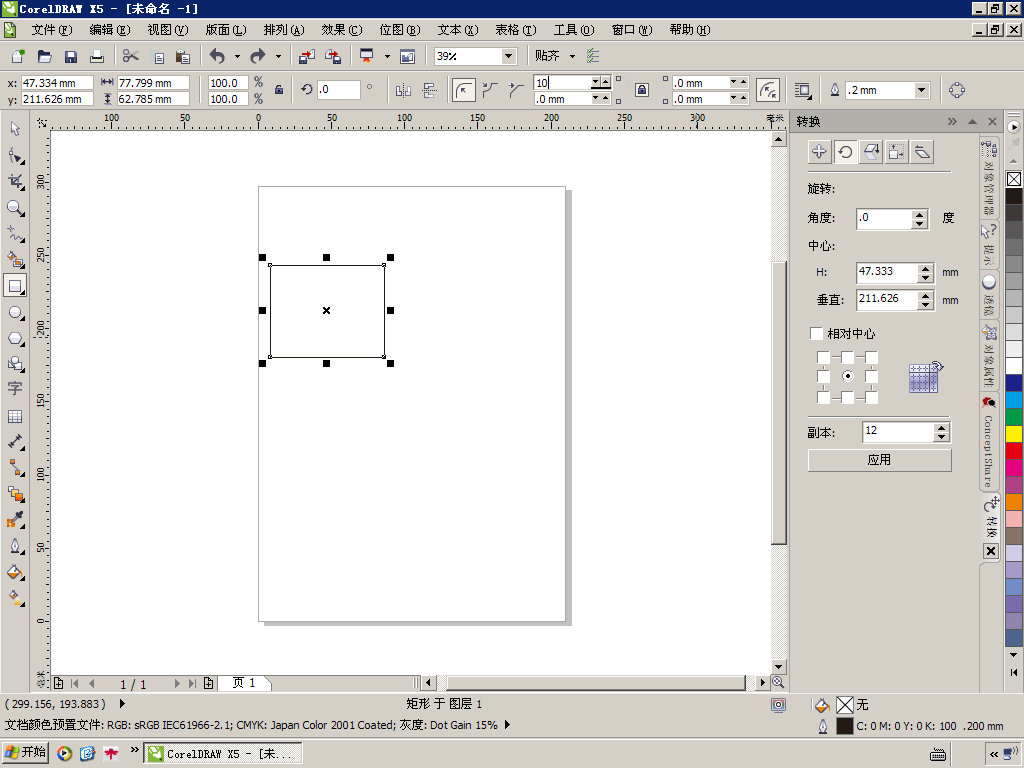Click the yellow color swatch in palette
This screenshot has height=768, width=1024.
click(1014, 433)
